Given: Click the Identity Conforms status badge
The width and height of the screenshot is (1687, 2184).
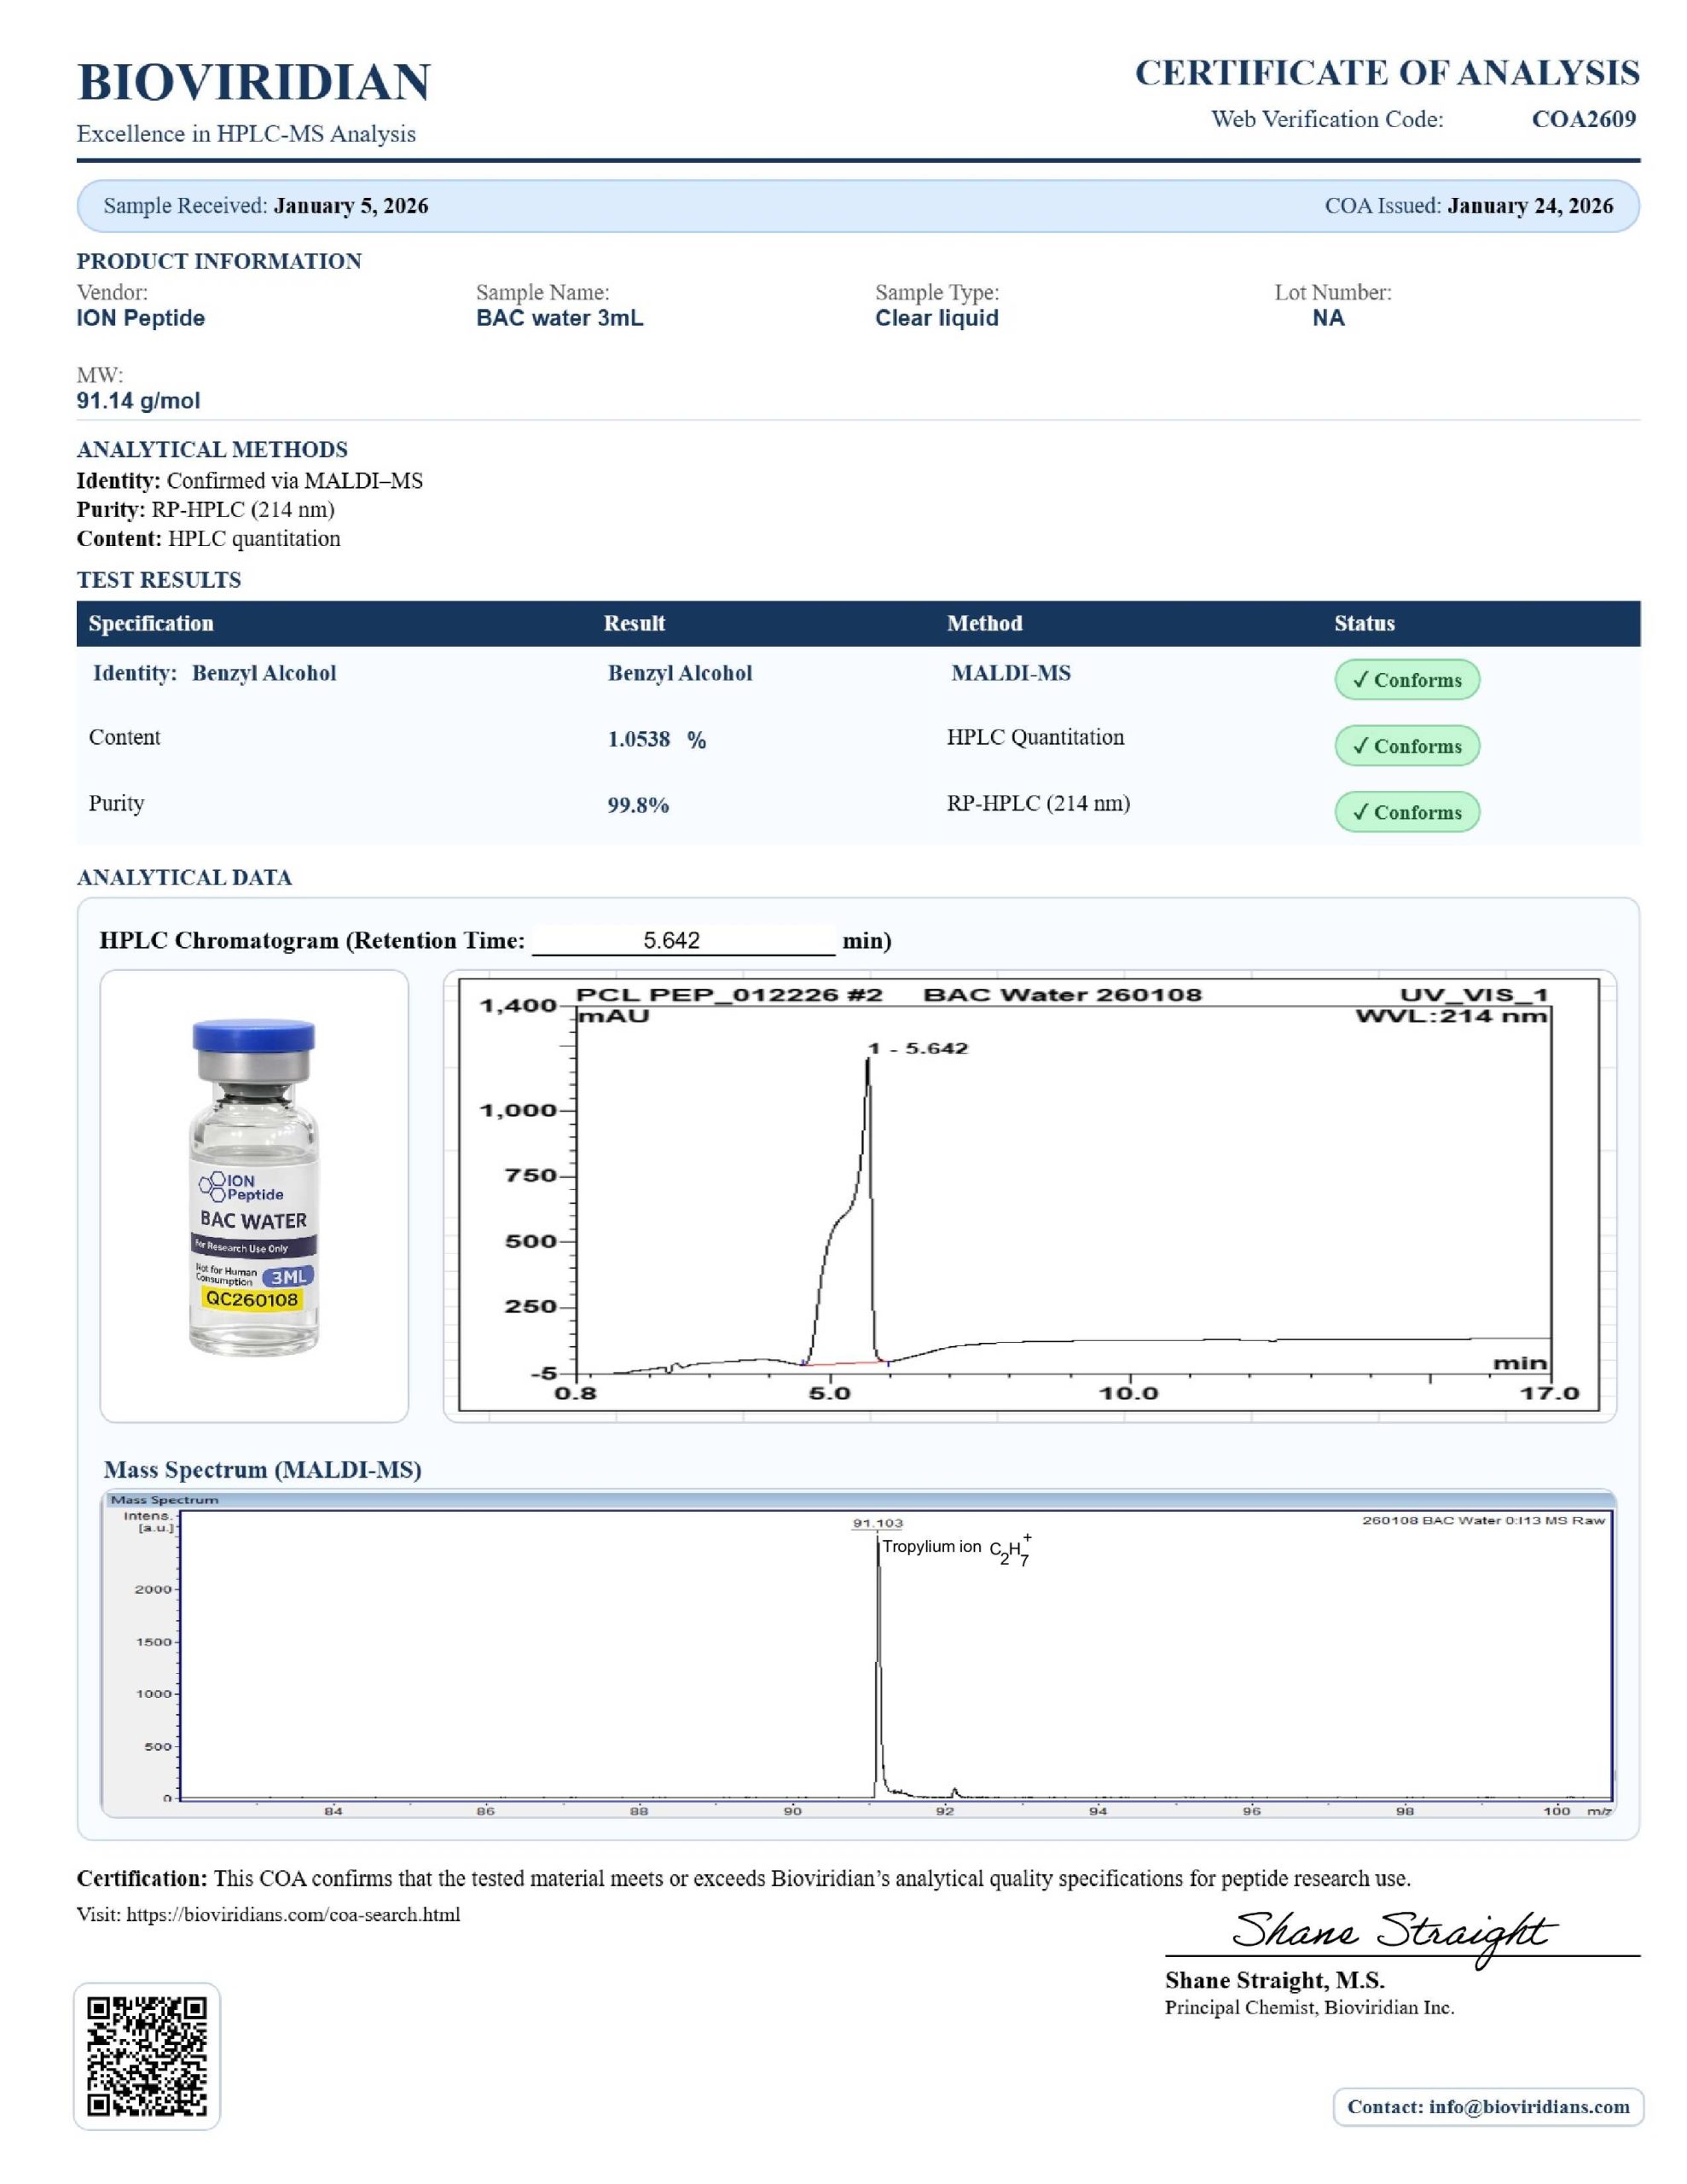Looking at the screenshot, I should pos(1406,680).
